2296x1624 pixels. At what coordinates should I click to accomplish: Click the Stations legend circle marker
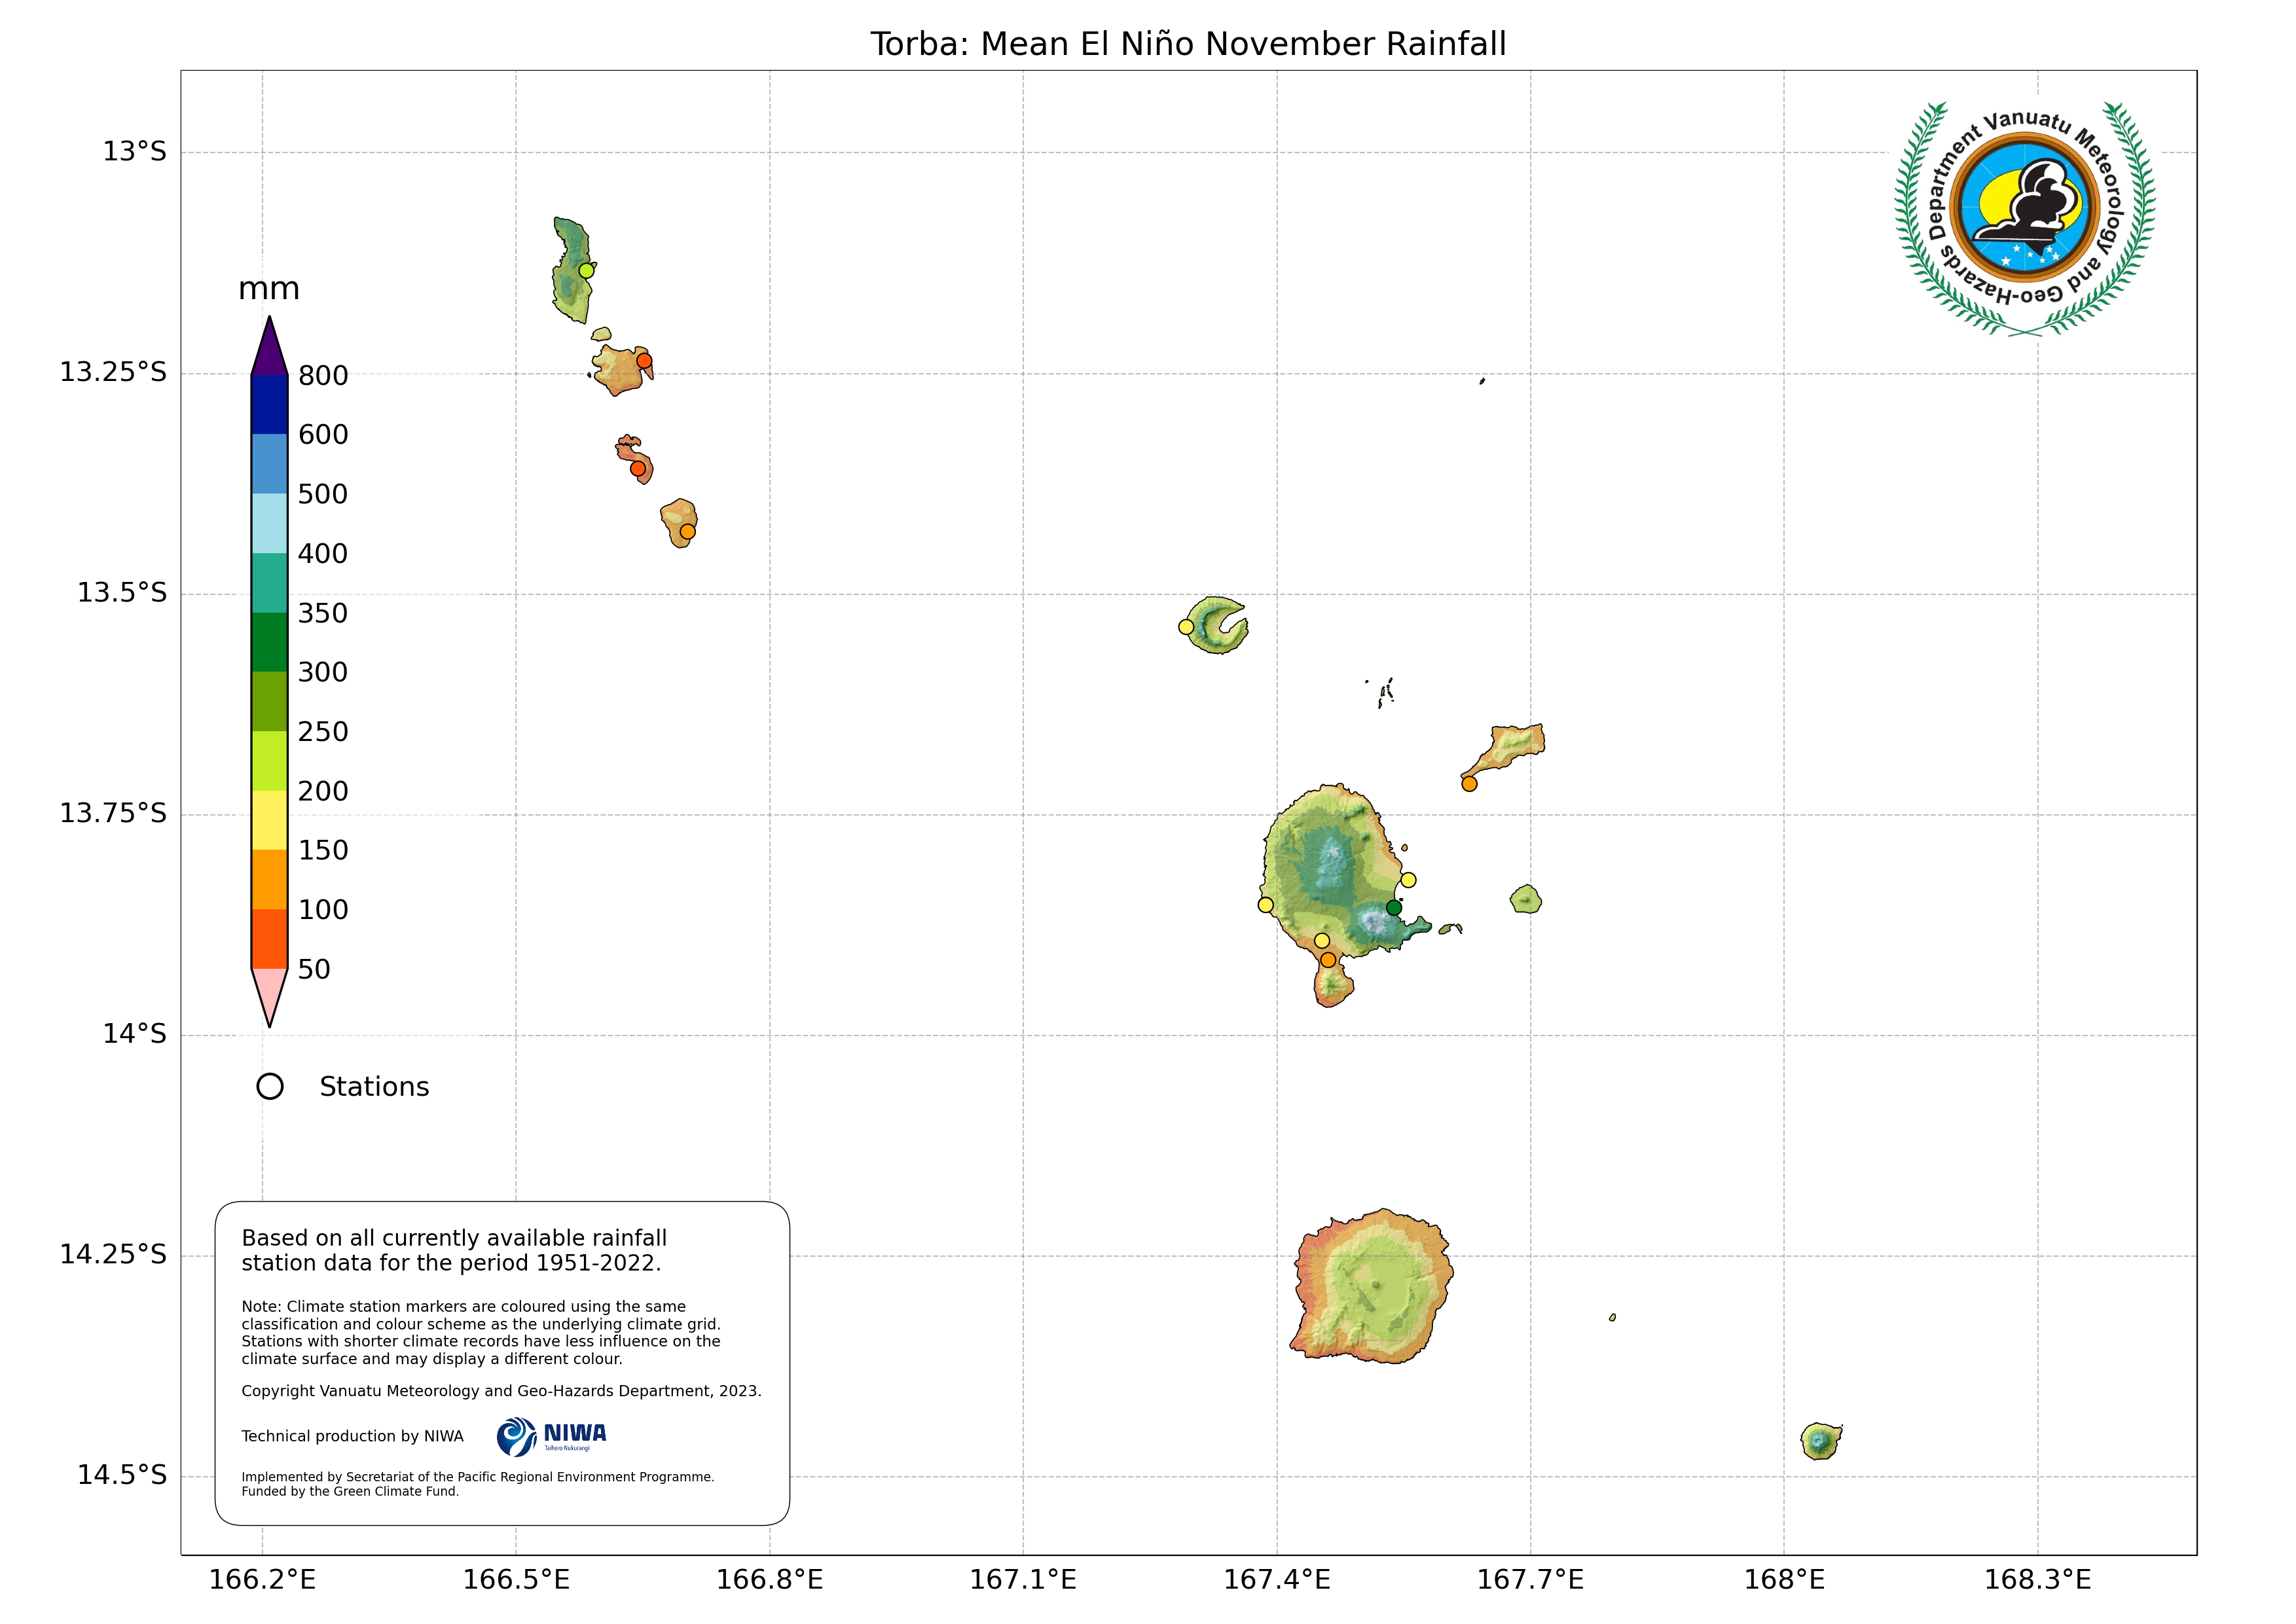coord(270,1086)
